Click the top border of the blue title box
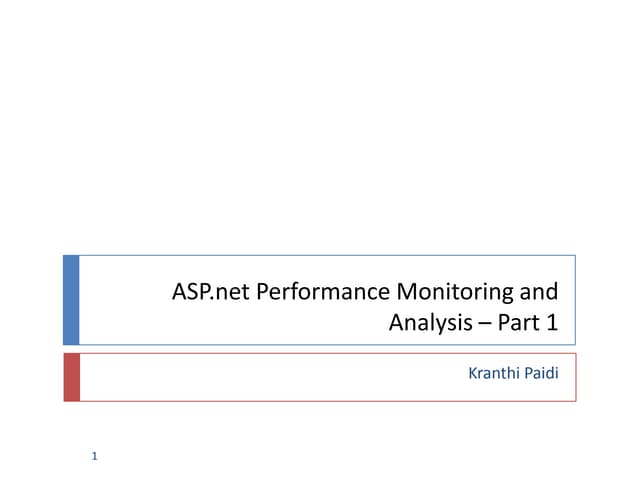The image size is (640, 480). [320, 255]
